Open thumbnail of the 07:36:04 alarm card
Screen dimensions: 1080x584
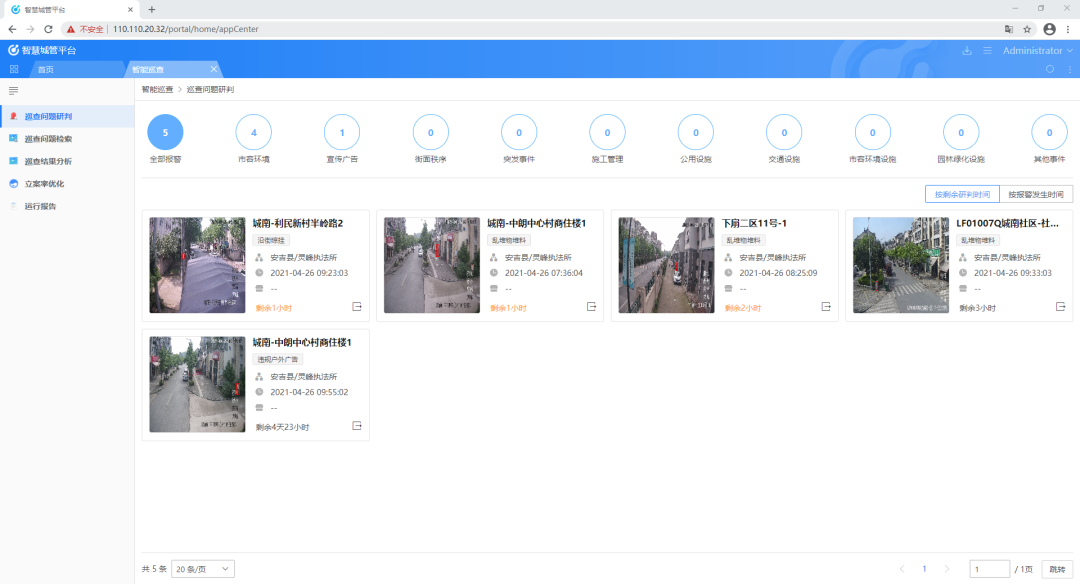pyautogui.click(x=432, y=265)
